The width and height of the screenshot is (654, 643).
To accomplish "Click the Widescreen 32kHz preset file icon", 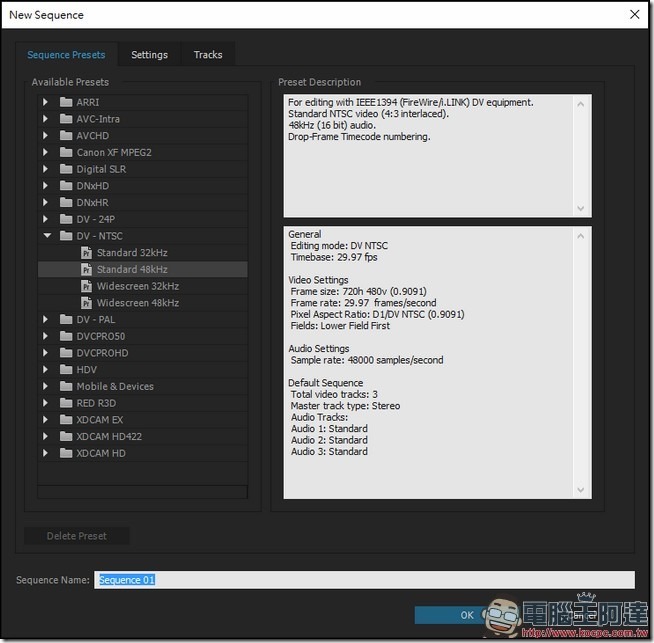I will click(x=86, y=286).
